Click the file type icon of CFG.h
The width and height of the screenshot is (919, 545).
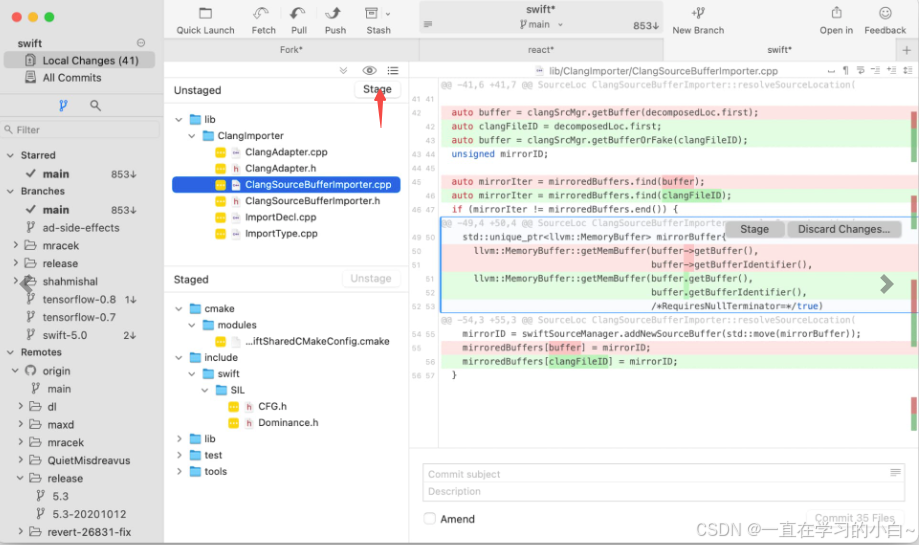tap(249, 407)
